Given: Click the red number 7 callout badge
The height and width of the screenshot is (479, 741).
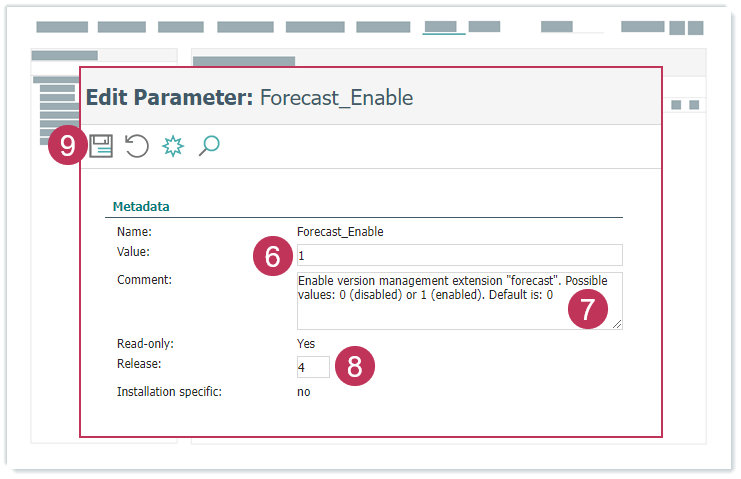Looking at the screenshot, I should [x=588, y=309].
